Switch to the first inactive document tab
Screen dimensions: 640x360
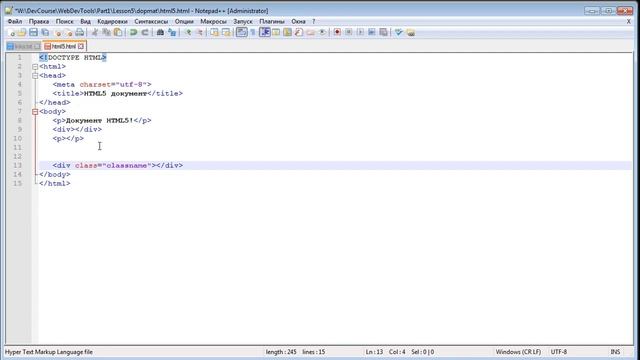tap(24, 46)
